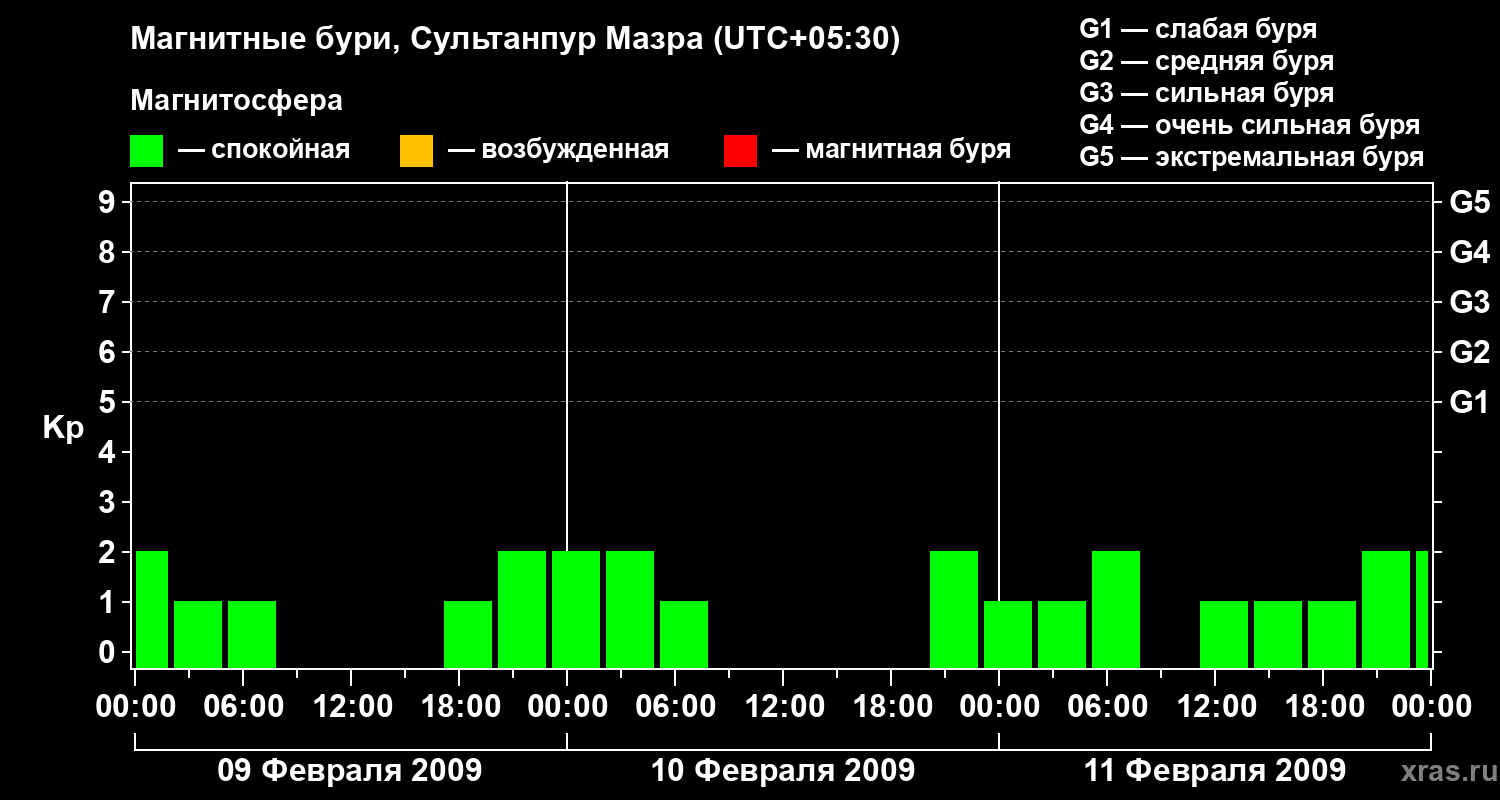Click the 'G4 — очень сильная буря' legend line
This screenshot has height=800, width=1500.
click(x=1250, y=125)
